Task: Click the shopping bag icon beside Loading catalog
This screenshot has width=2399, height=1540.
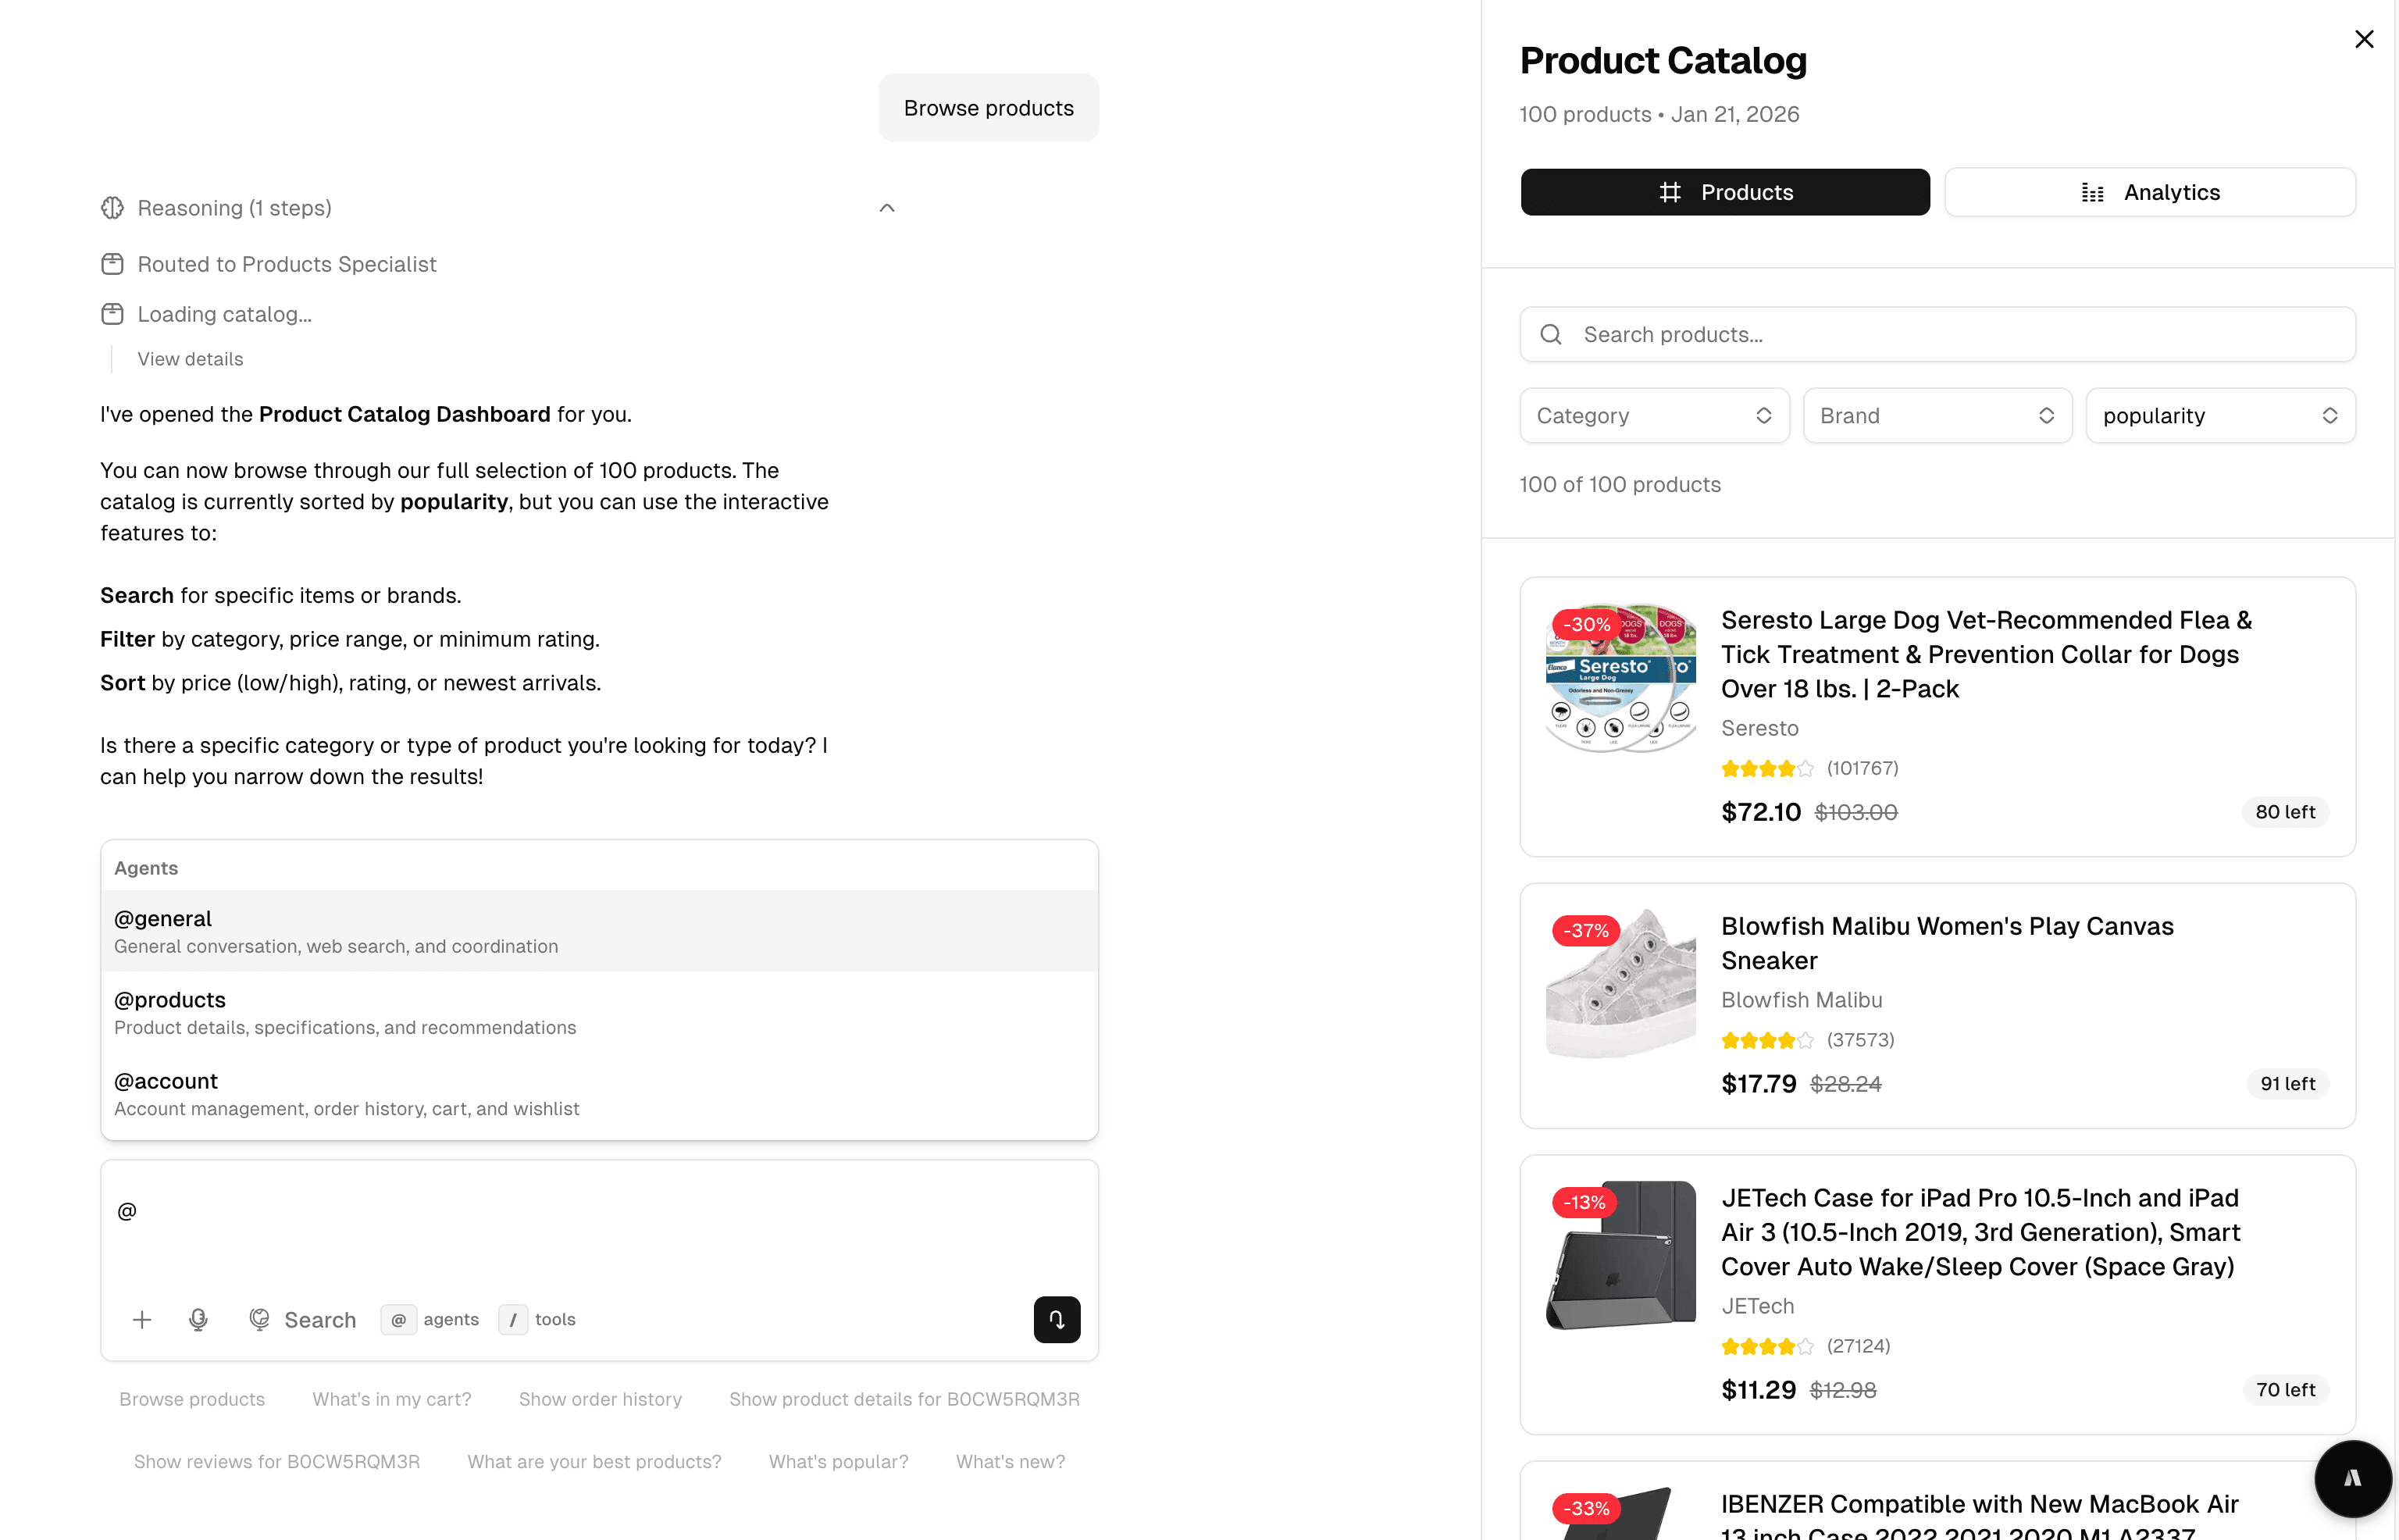Action: tap(112, 313)
